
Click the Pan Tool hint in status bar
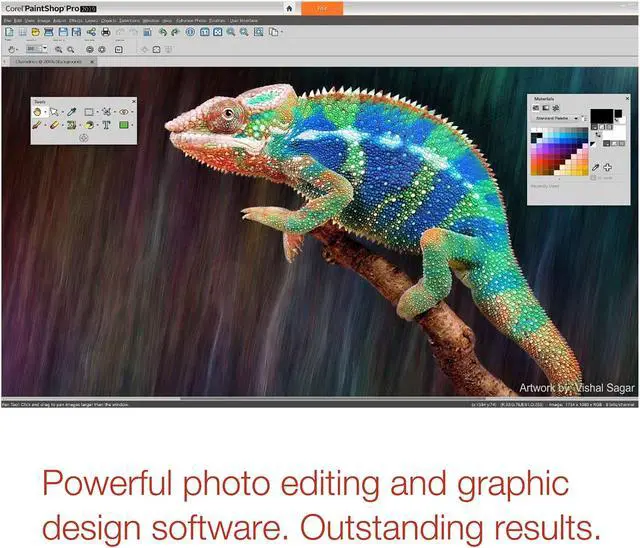(x=65, y=405)
